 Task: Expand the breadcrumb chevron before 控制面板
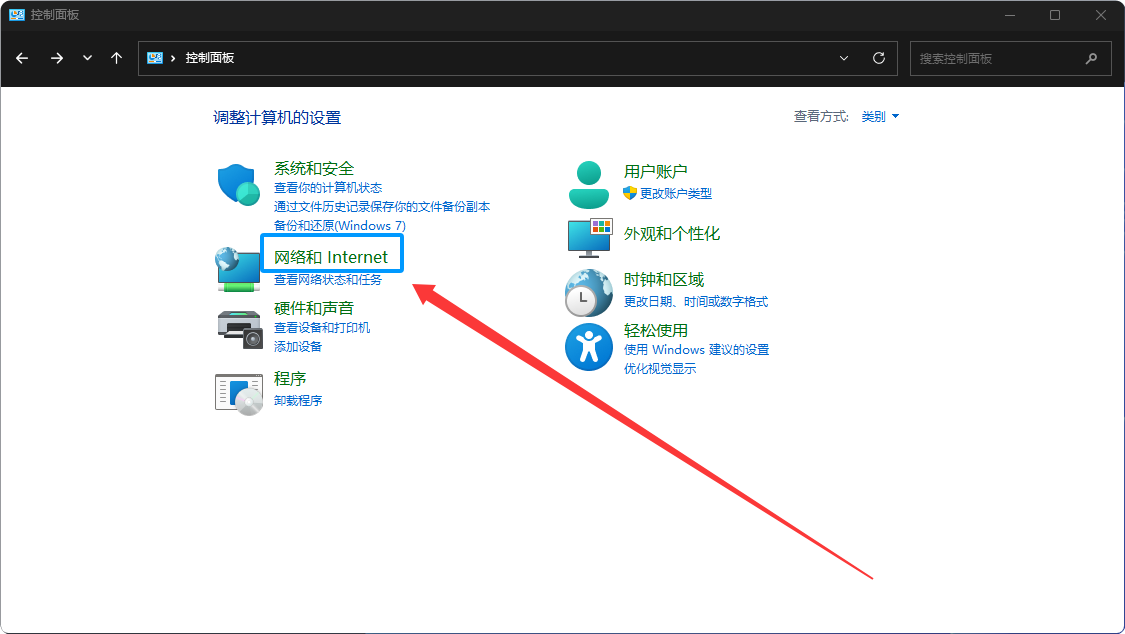pos(173,58)
